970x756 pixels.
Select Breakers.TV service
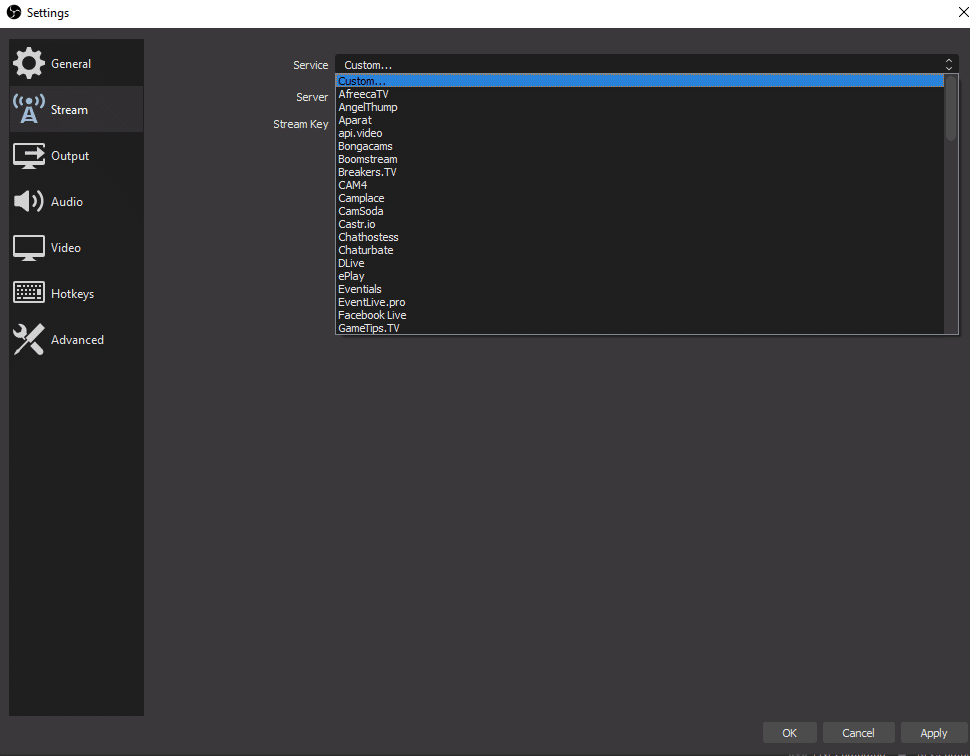(x=640, y=172)
